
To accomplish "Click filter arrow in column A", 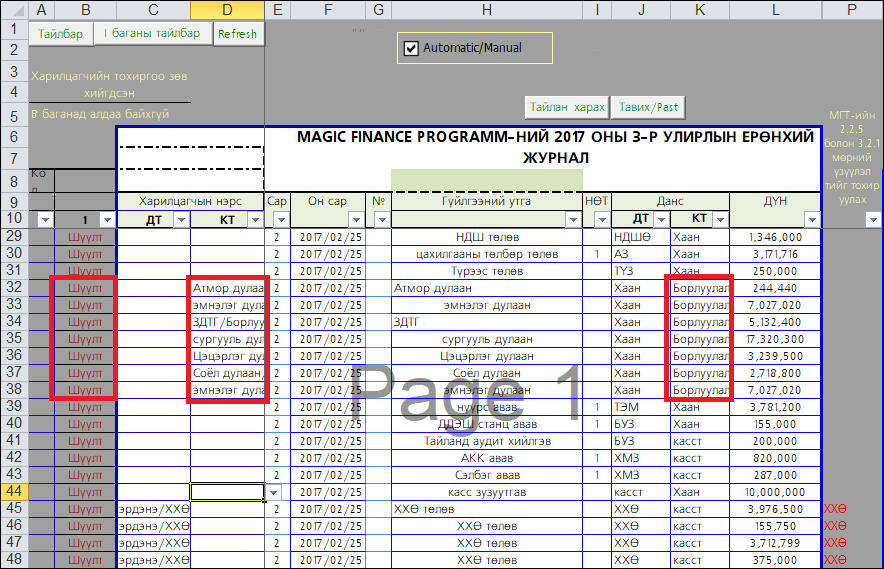I will coord(44,220).
